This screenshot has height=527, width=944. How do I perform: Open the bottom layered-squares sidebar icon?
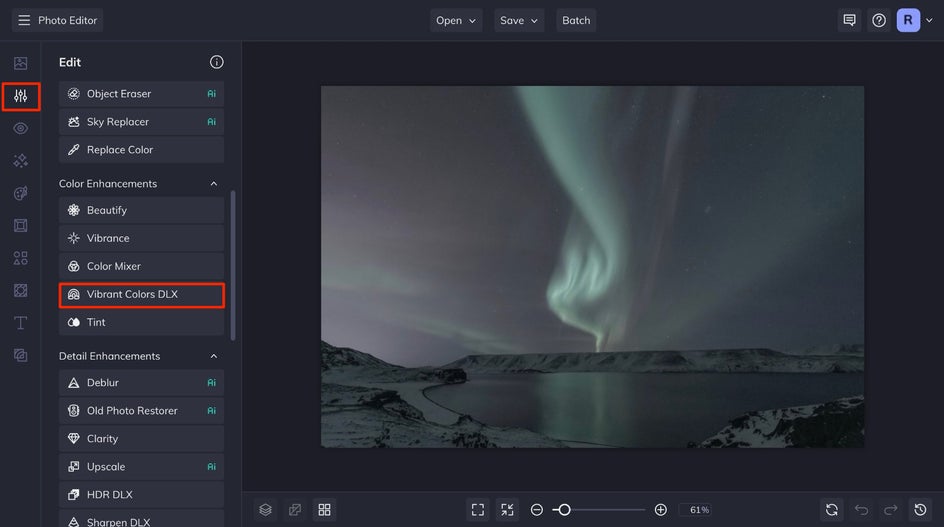pos(20,355)
